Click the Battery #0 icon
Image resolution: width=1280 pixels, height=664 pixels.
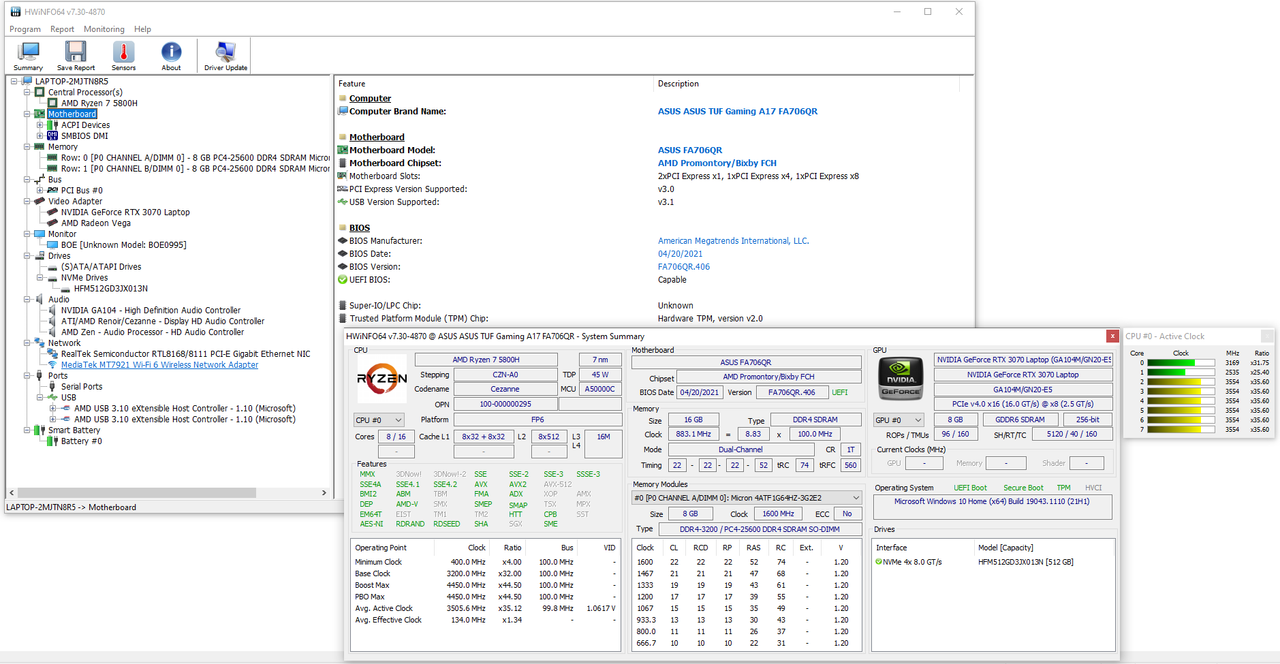(53, 441)
